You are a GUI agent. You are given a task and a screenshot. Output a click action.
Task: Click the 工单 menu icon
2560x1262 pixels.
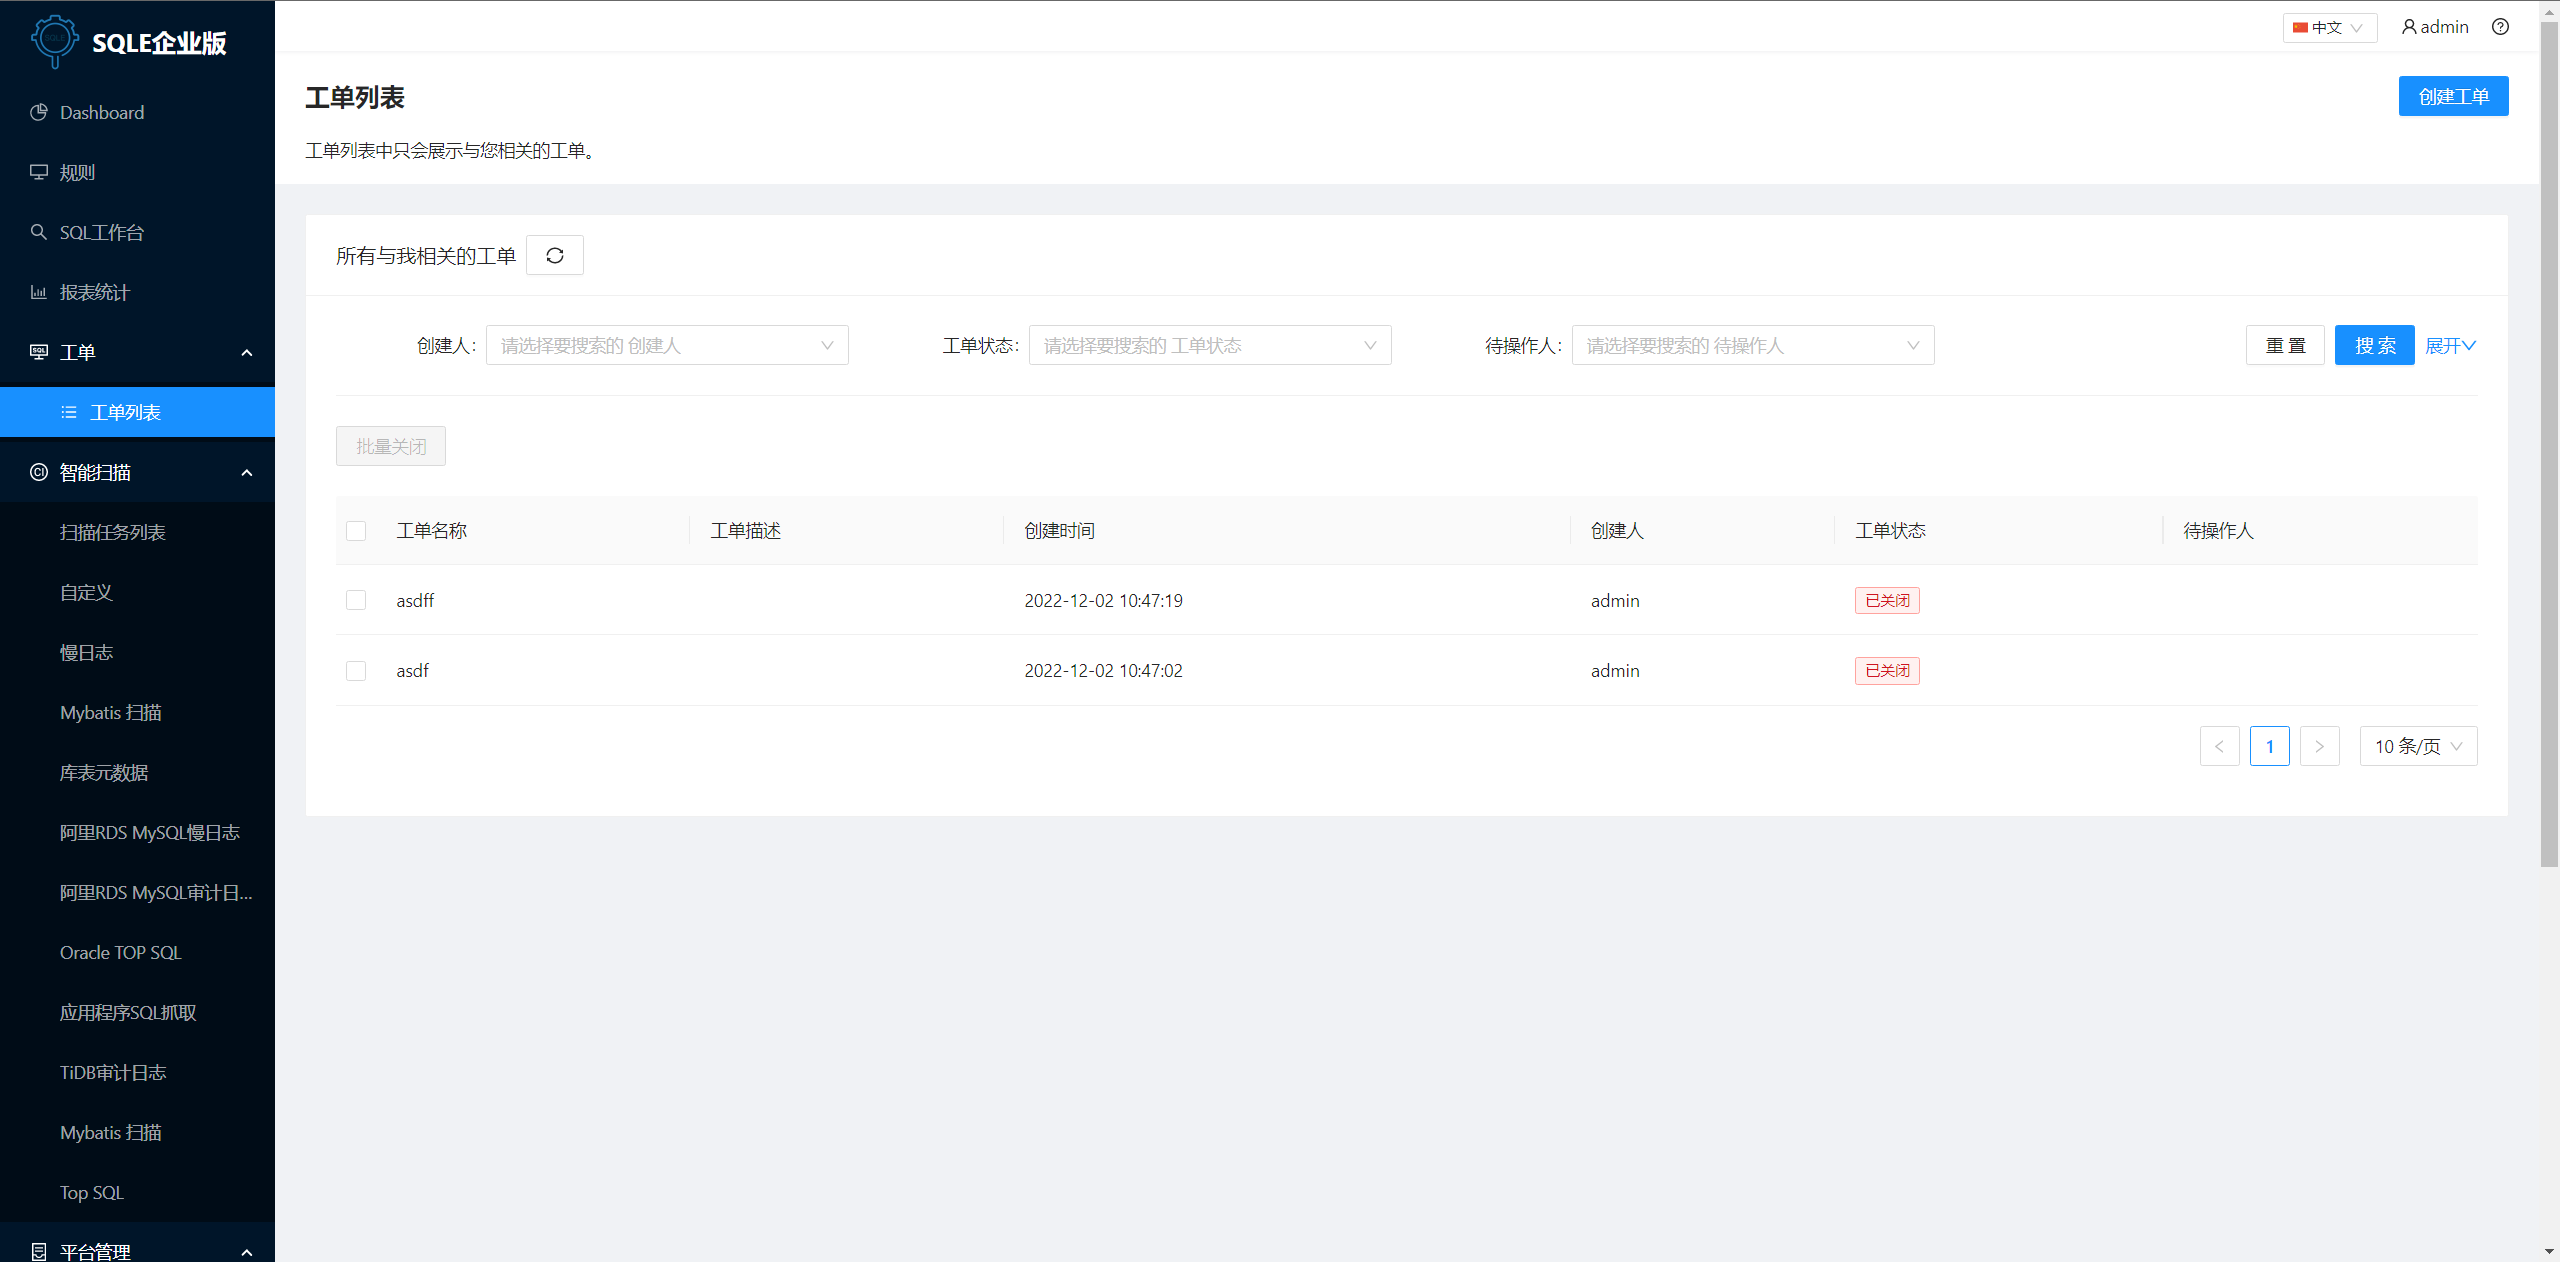coord(39,352)
